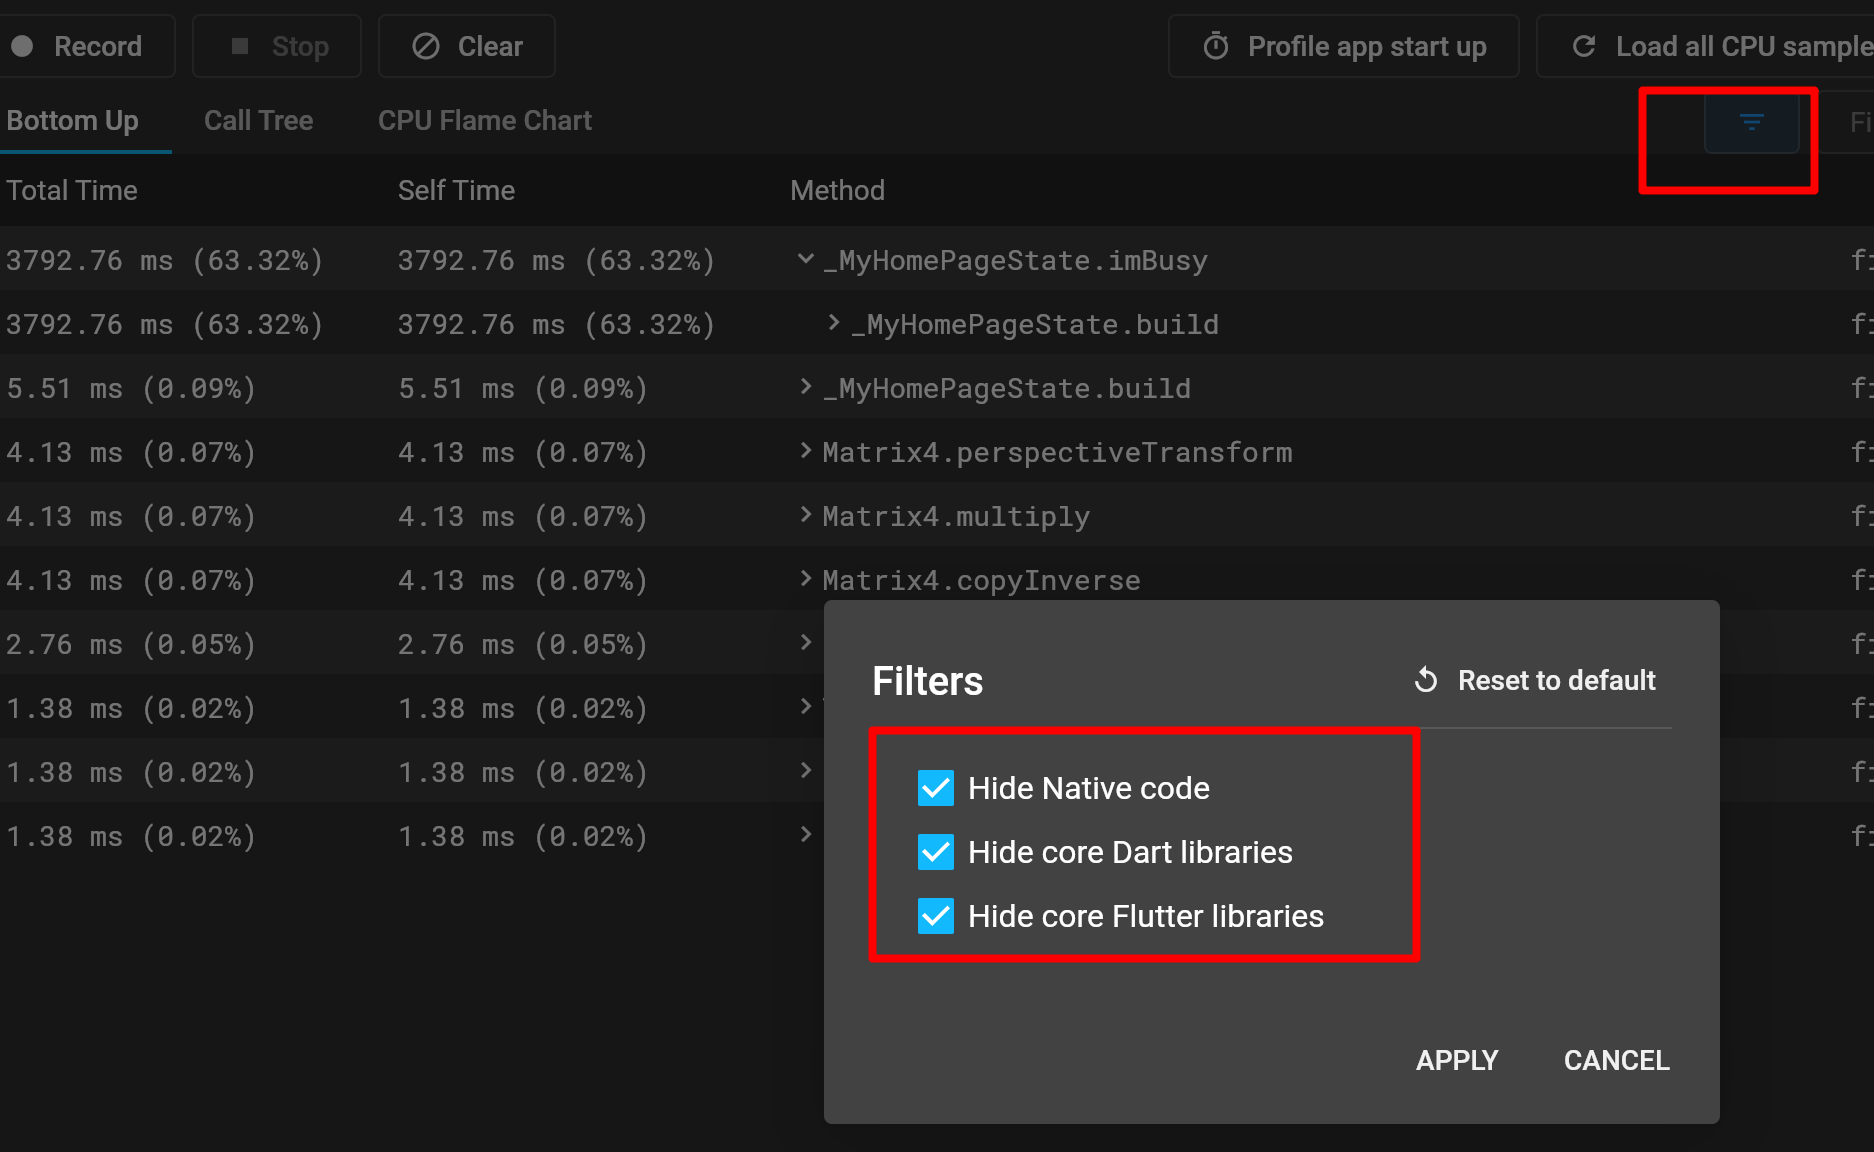Click the Reset to default arrow icon
1874x1152 pixels.
(1426, 680)
